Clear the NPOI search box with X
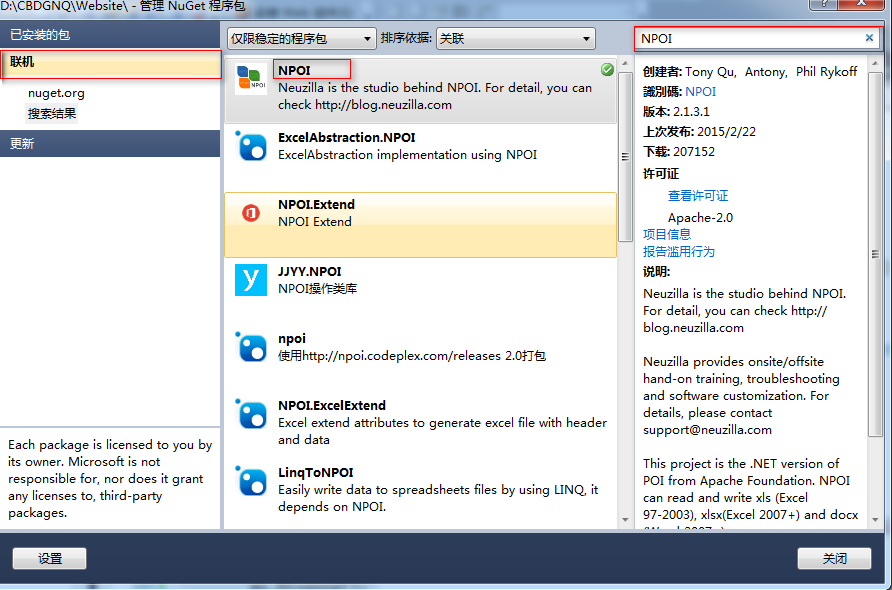 coord(869,38)
